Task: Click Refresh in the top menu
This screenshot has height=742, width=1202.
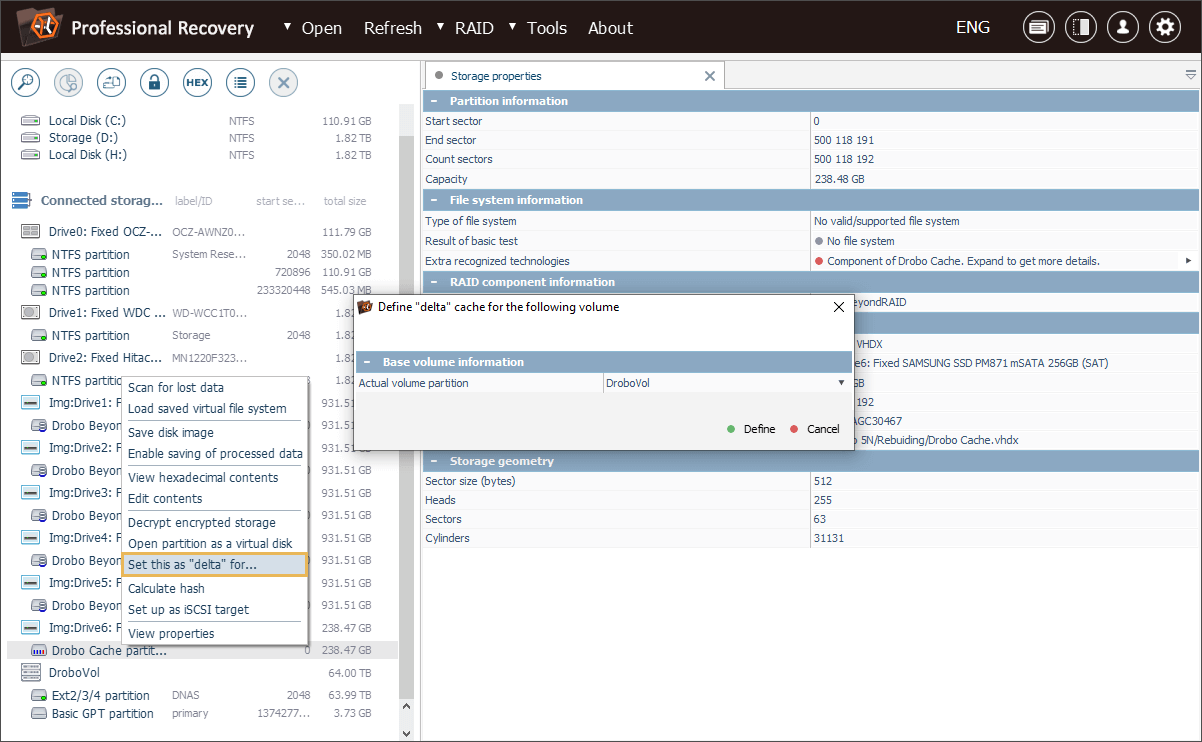Action: (393, 28)
